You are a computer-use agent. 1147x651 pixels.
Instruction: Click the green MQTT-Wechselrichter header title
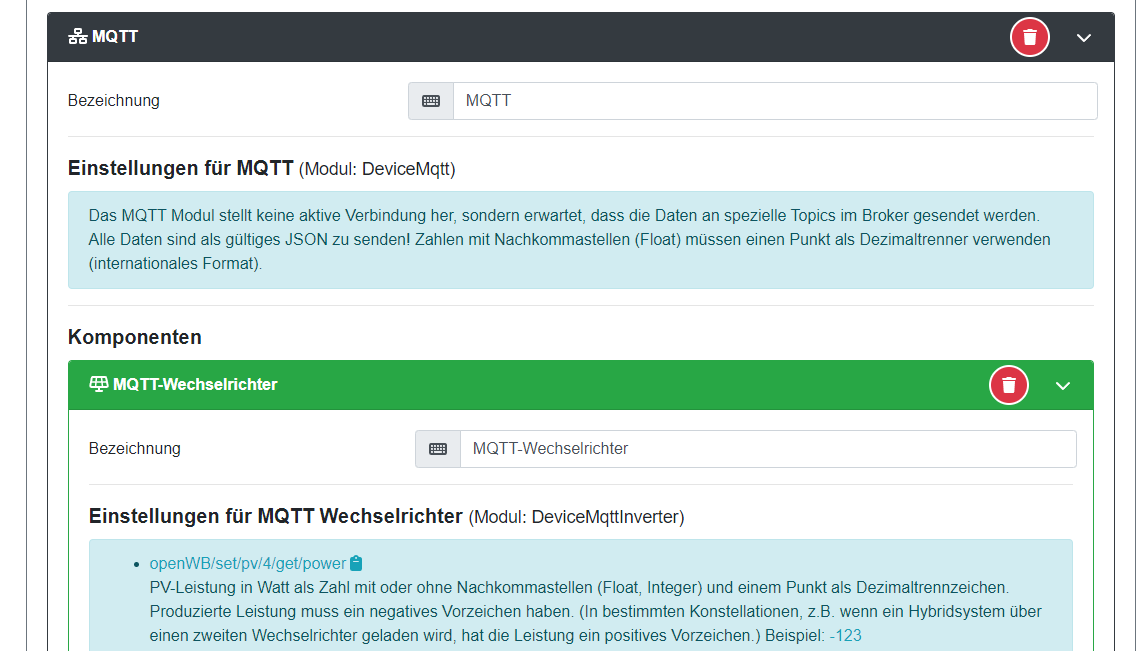[195, 385]
